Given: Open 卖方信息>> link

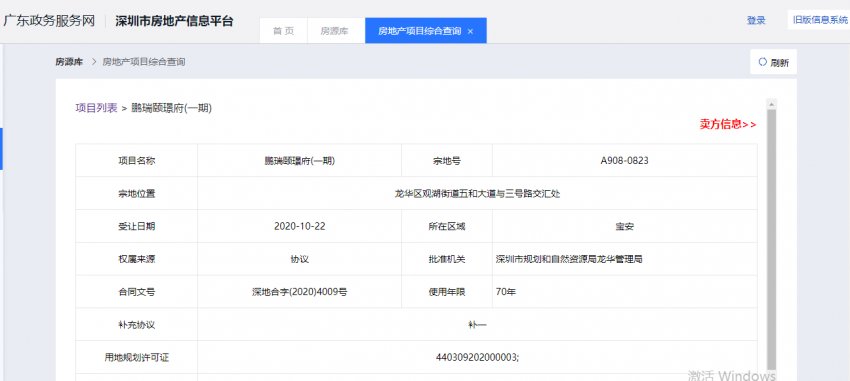Looking at the screenshot, I should pyautogui.click(x=727, y=124).
